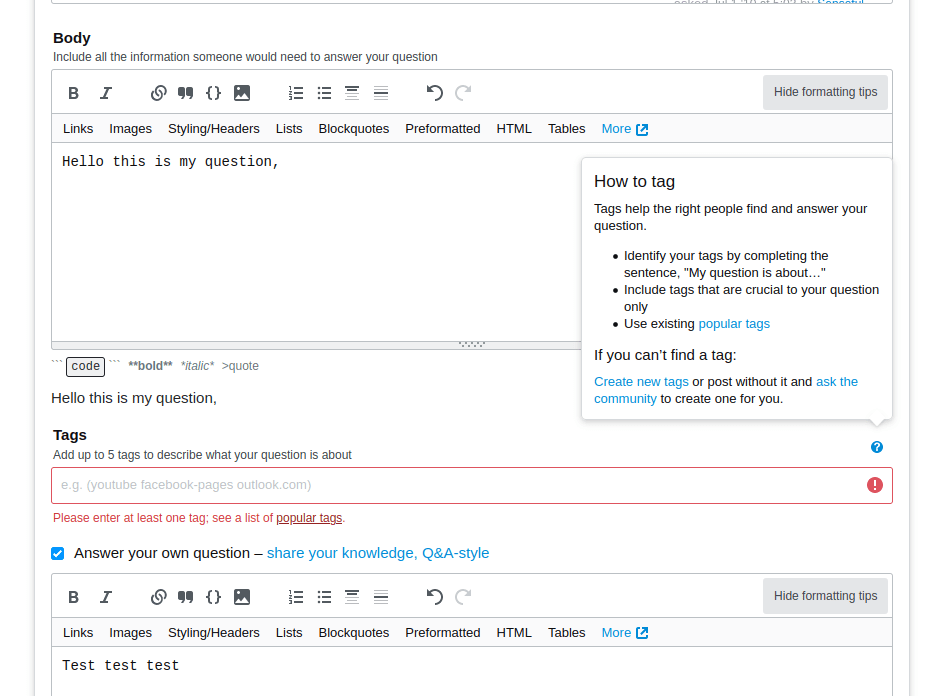Open Blockquotes tab in answer editor
Viewport: 946px width, 696px height.
354,633
